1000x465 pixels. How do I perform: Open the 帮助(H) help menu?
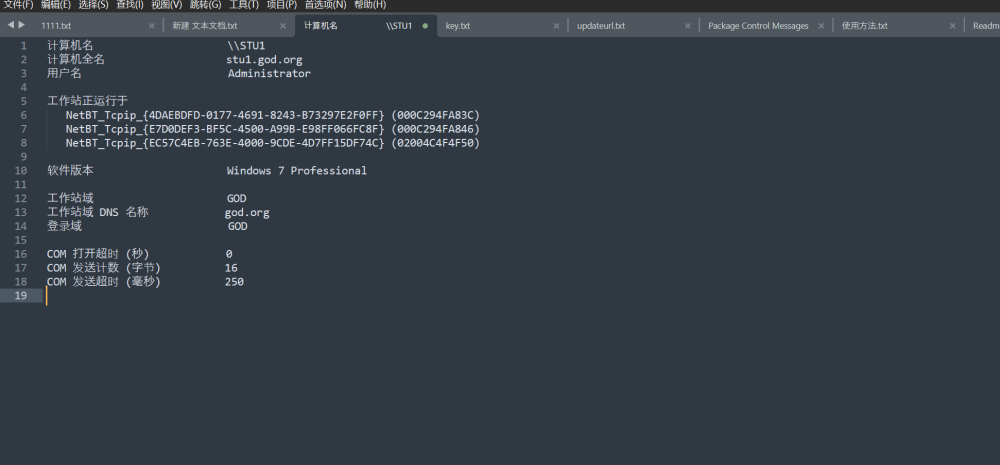370,5
